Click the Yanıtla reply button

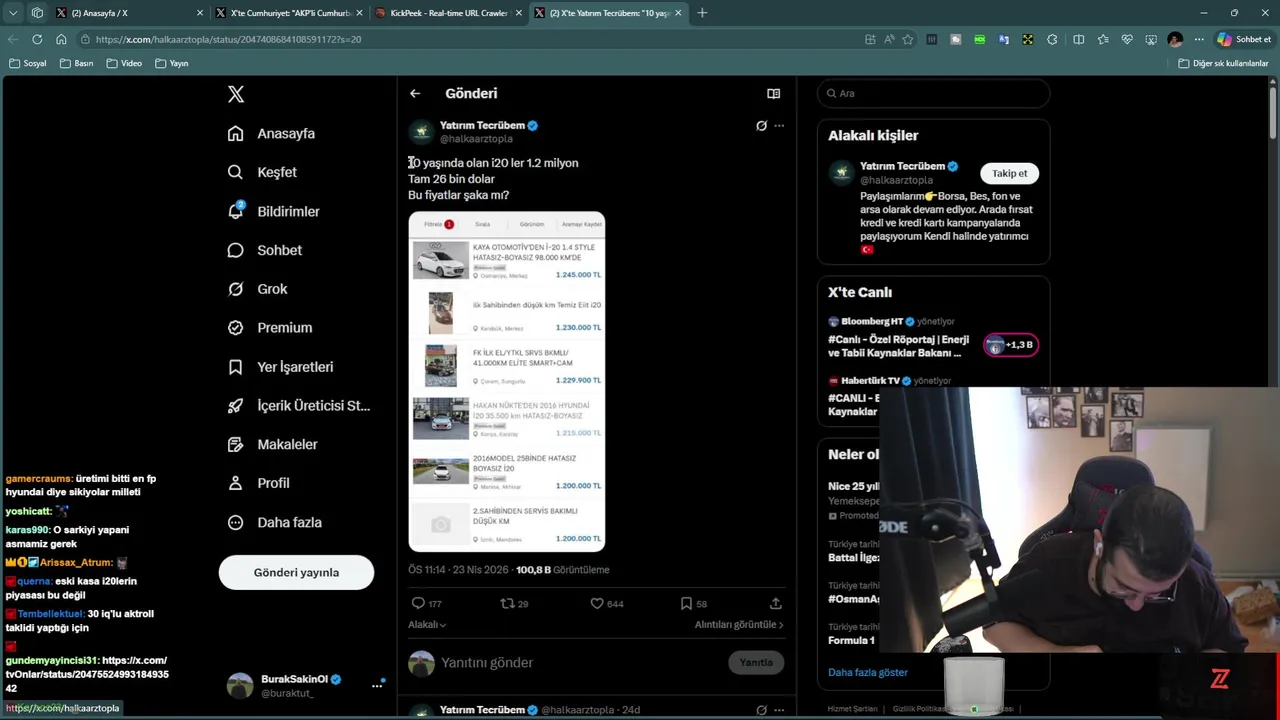(756, 662)
